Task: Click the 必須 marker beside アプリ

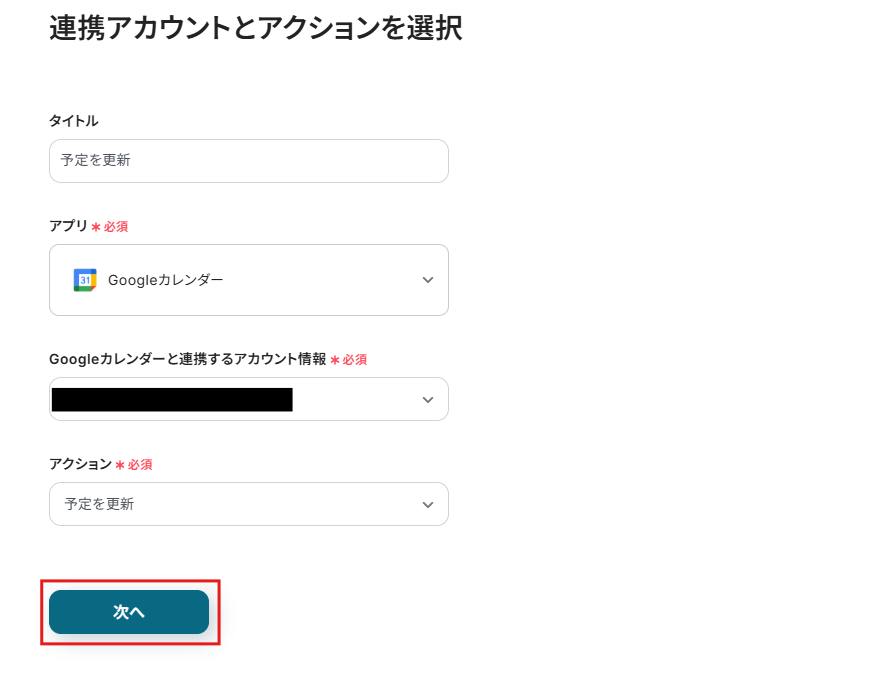Action: (116, 227)
